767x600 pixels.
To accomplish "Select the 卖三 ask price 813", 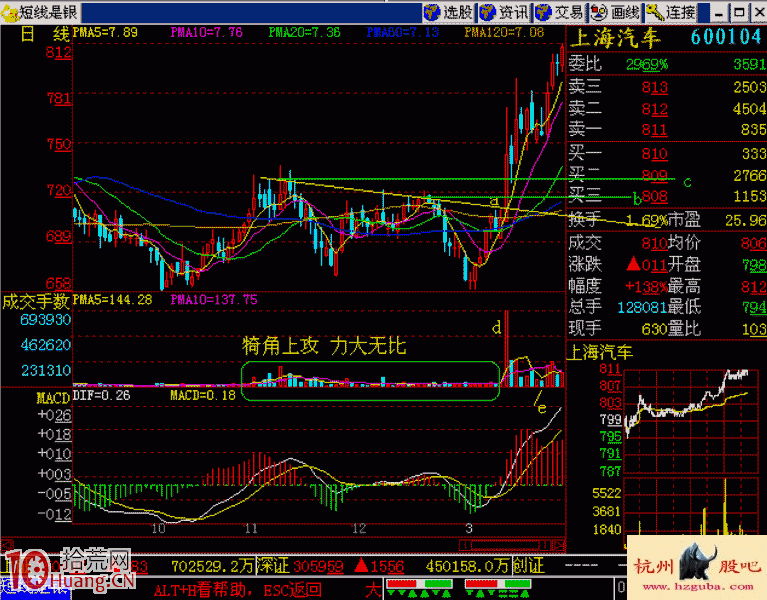I will 654,87.
